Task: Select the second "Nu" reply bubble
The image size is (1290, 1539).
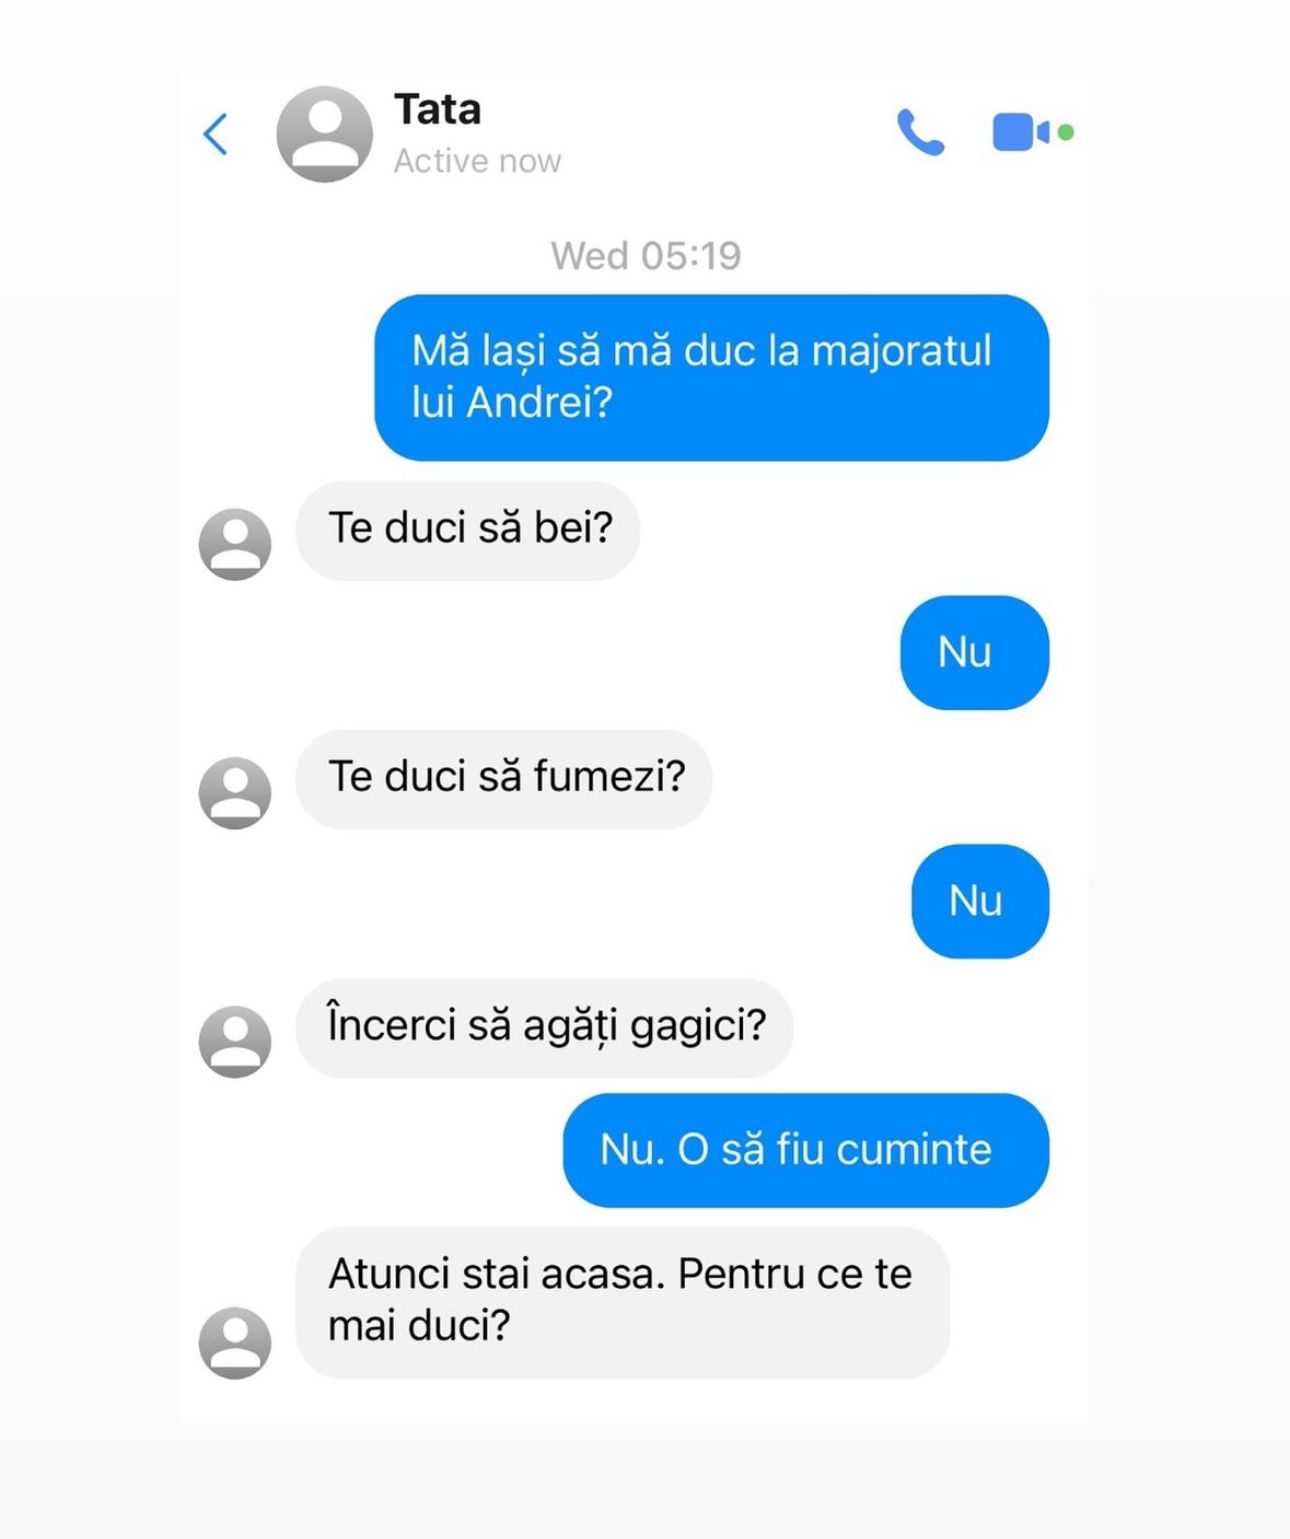Action: click(x=981, y=901)
